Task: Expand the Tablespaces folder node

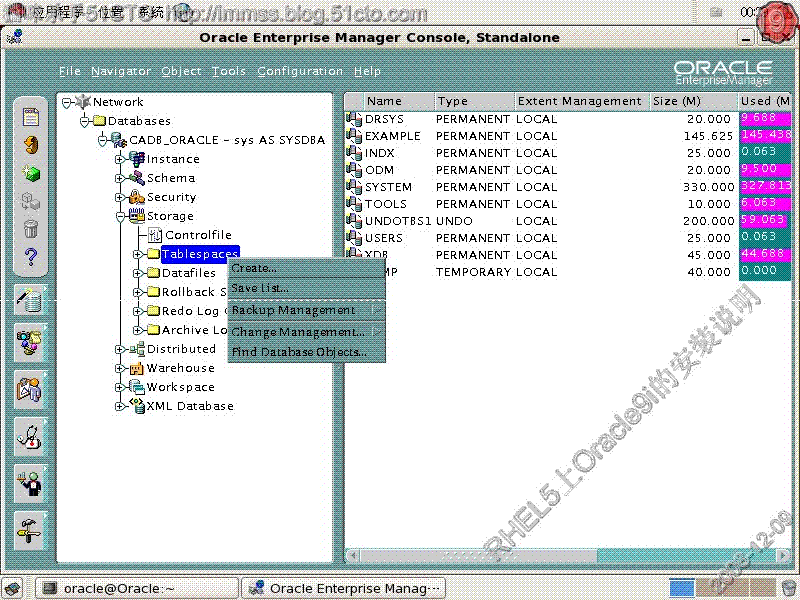Action: tap(137, 254)
